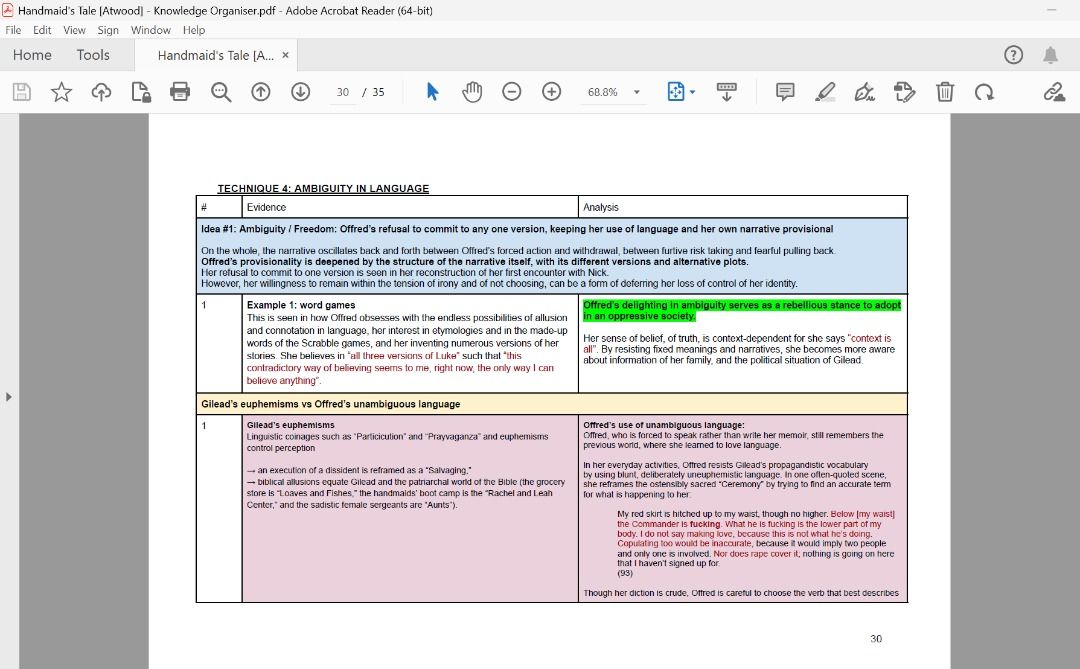Zoom in on the document

(551, 91)
